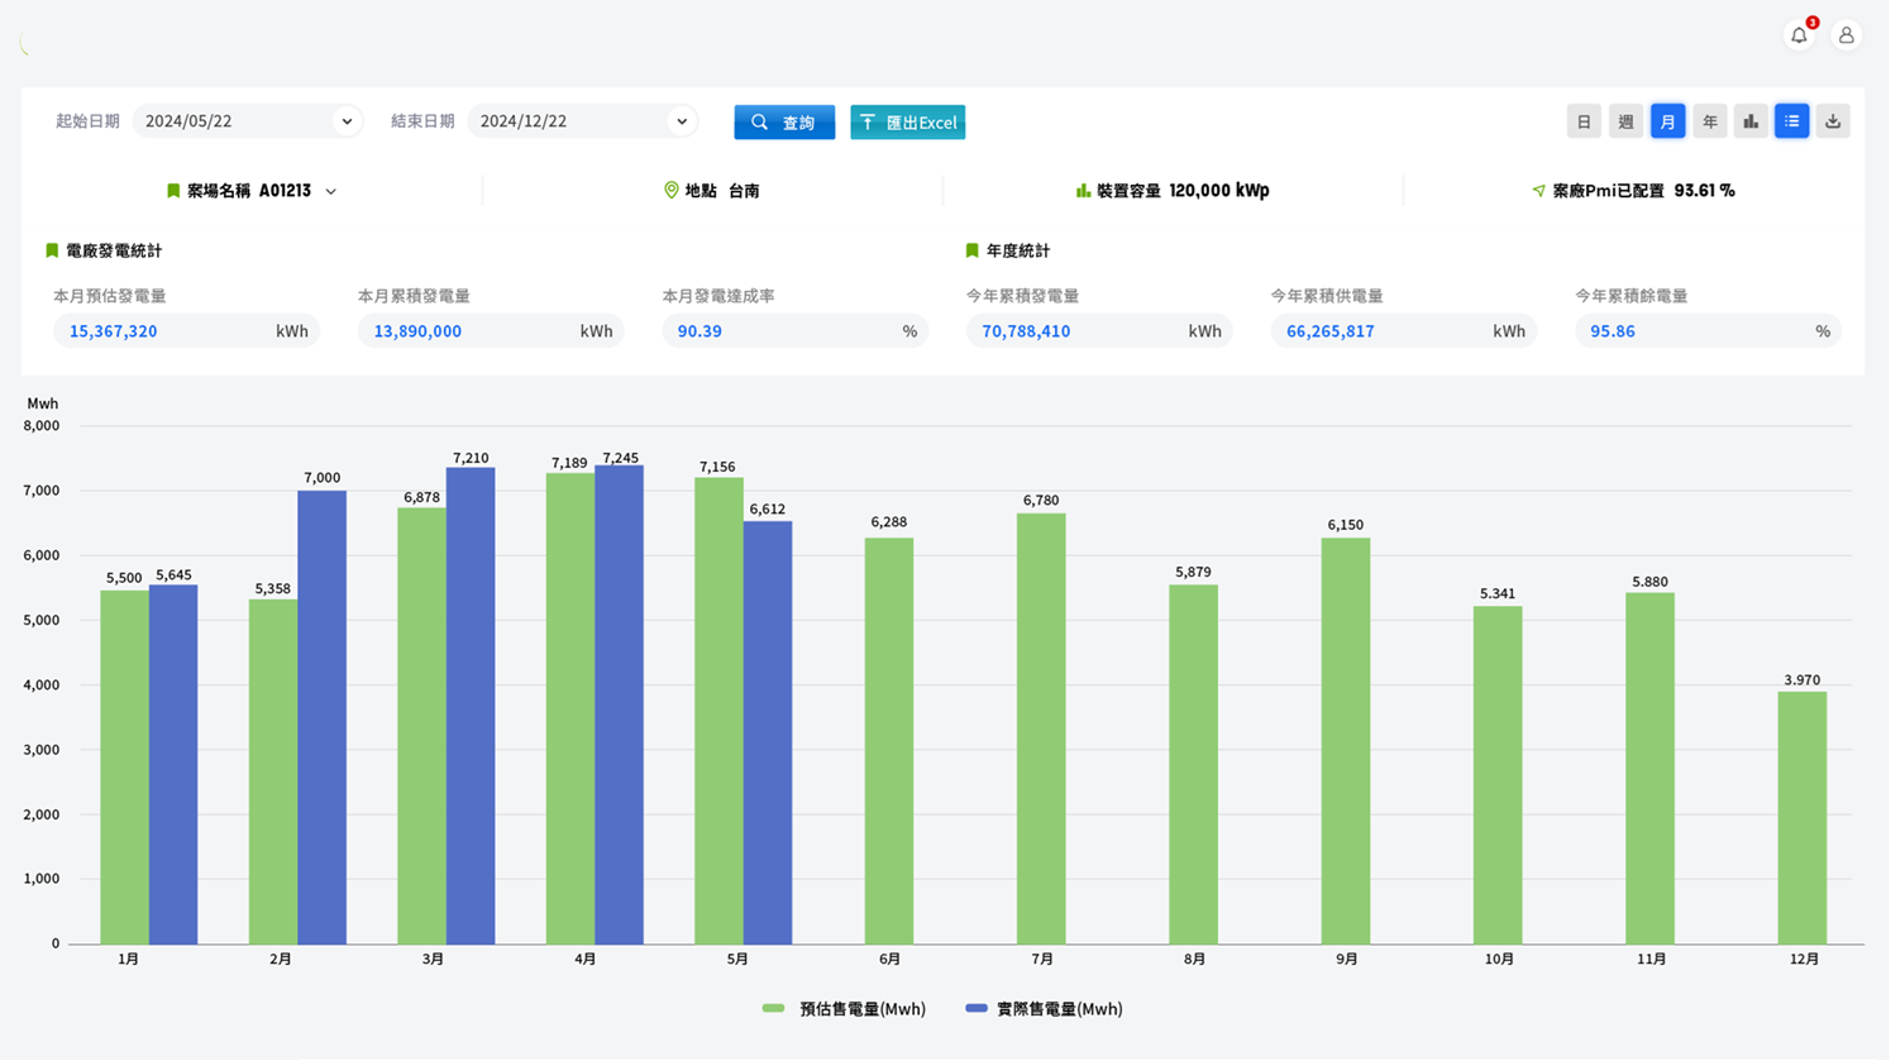This screenshot has width=1889, height=1060.
Task: Toggle 實際售電量 blue legend swatch
Action: pyautogui.click(x=976, y=1008)
